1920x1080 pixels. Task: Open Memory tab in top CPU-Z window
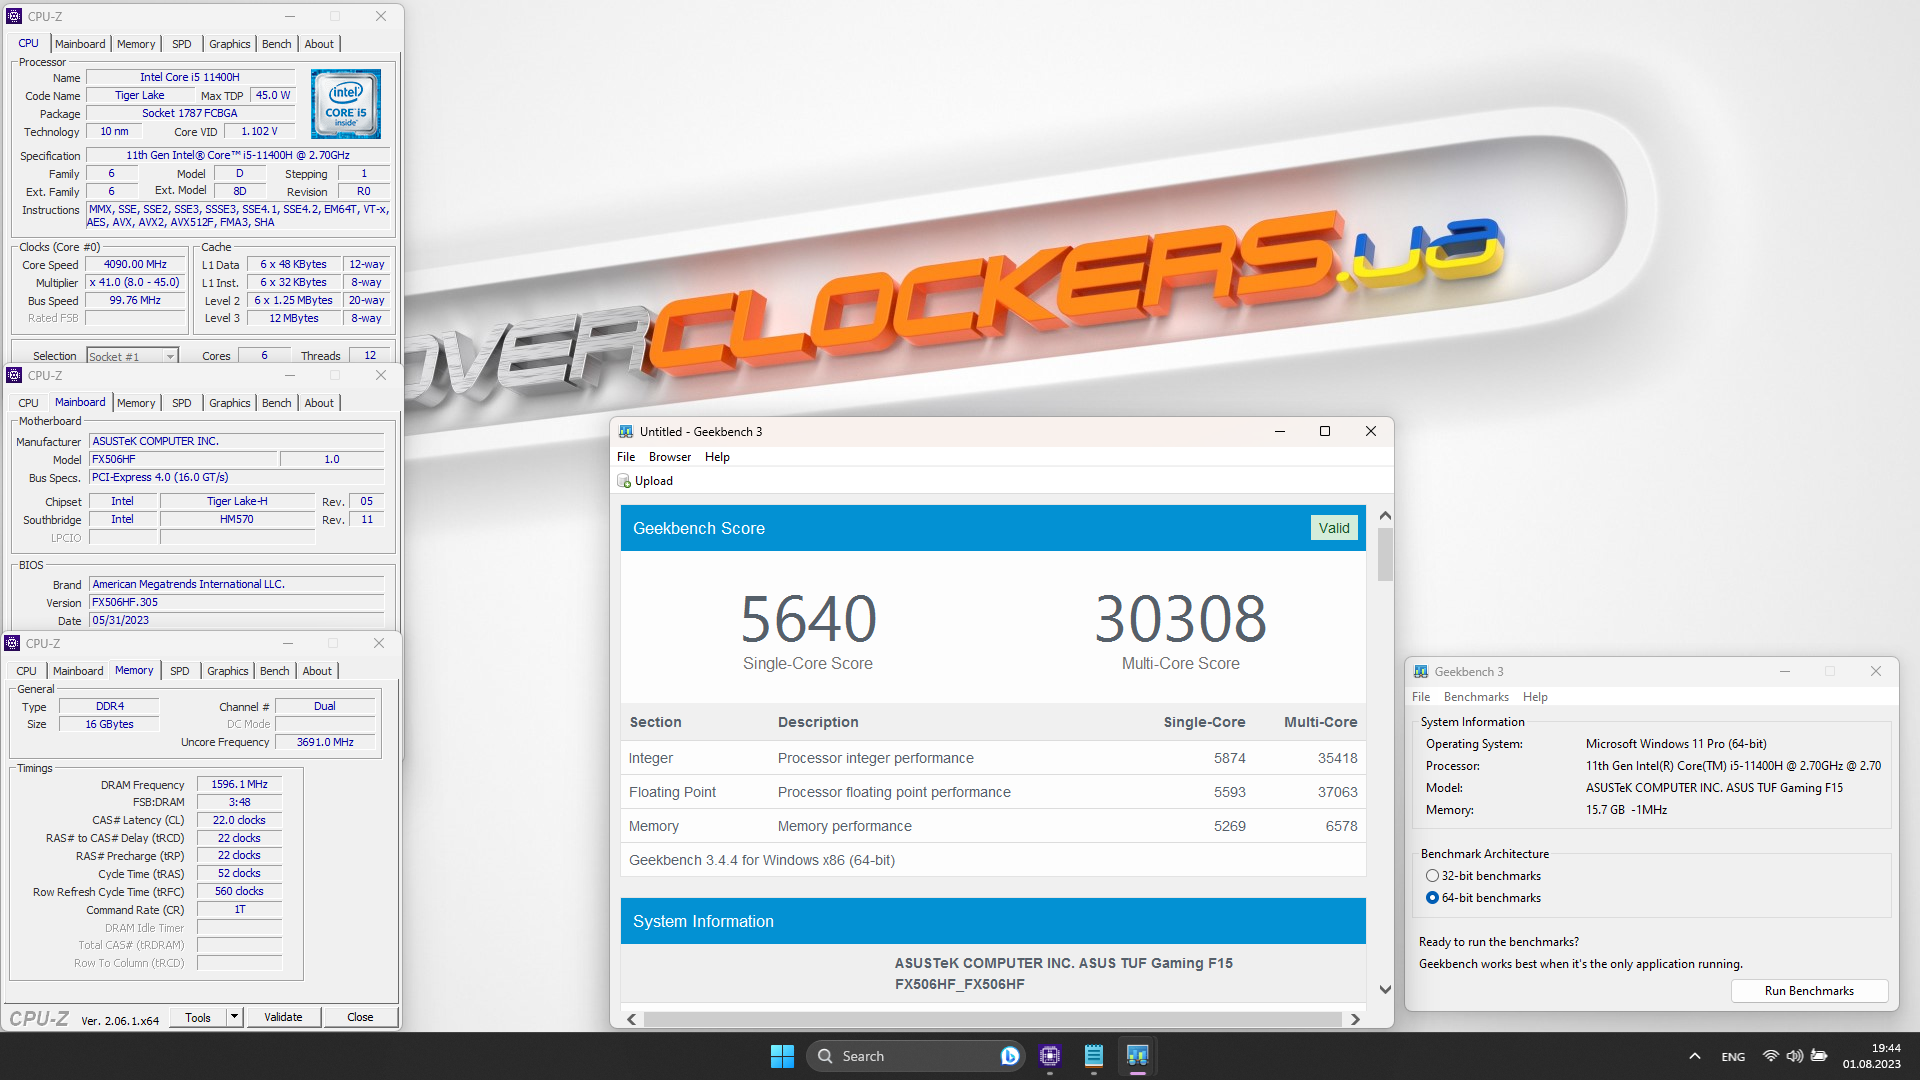(x=136, y=44)
